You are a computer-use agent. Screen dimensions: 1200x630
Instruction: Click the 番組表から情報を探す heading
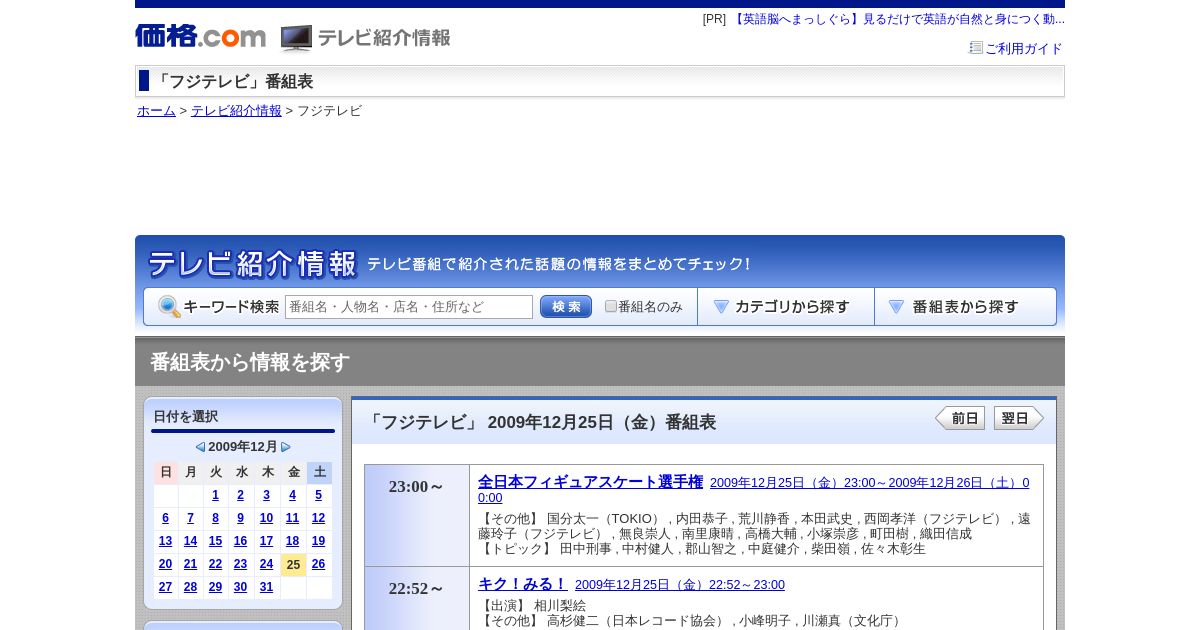coord(250,362)
